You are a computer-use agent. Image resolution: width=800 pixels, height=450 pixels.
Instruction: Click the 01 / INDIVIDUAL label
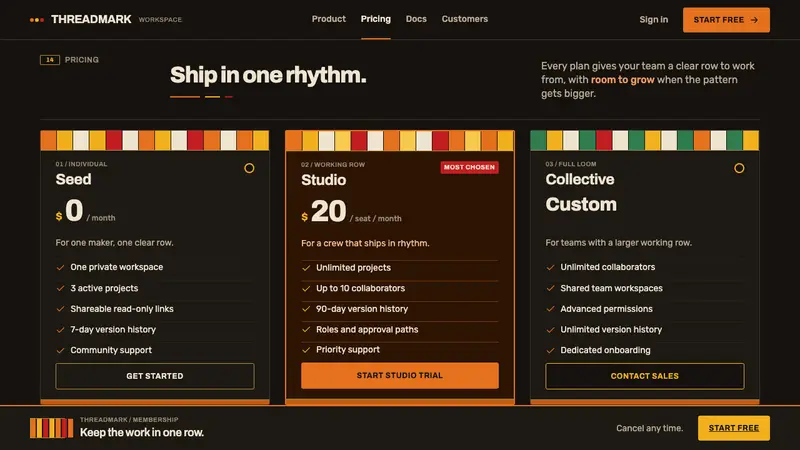click(x=81, y=164)
